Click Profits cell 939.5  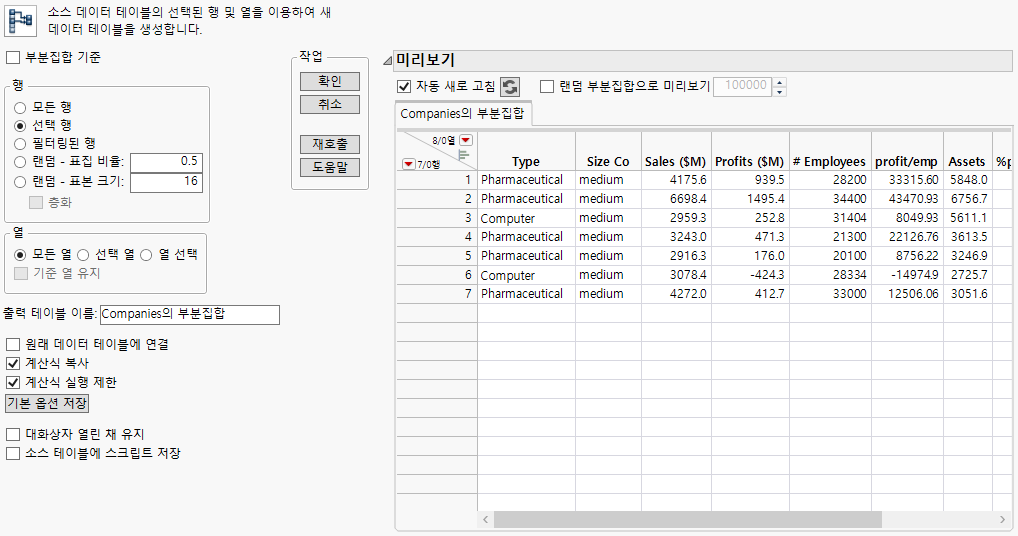[751, 180]
